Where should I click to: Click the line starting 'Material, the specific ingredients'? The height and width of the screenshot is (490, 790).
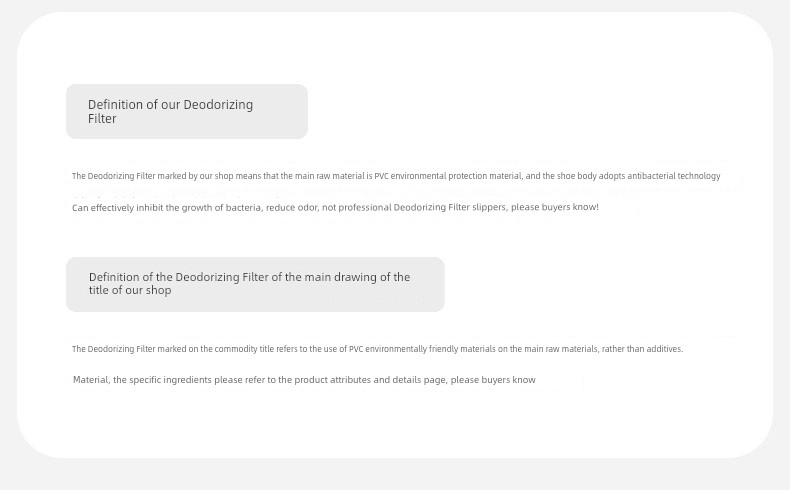[x=304, y=380]
